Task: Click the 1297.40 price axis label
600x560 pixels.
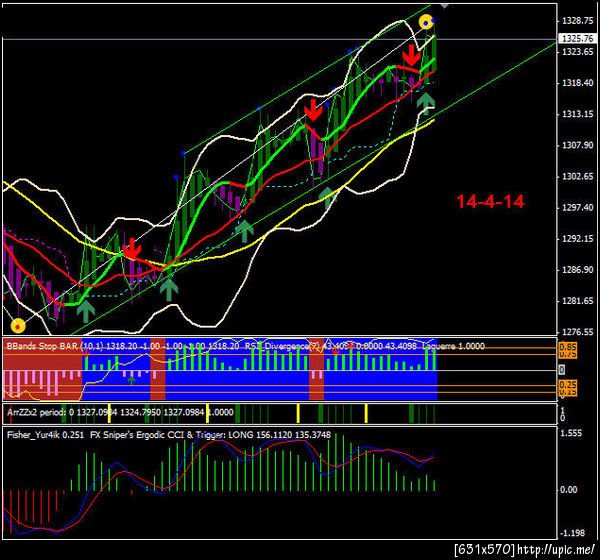Action: 577,207
